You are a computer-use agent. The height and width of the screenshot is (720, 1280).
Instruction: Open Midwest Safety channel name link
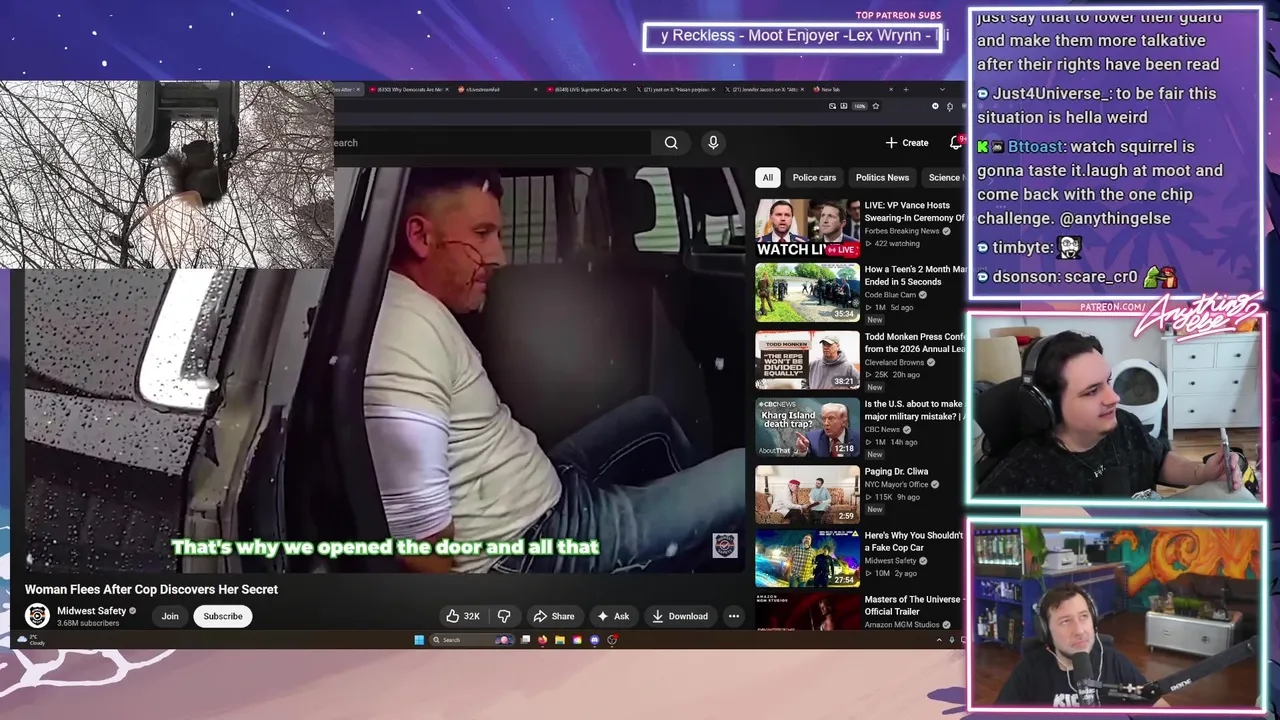91,611
